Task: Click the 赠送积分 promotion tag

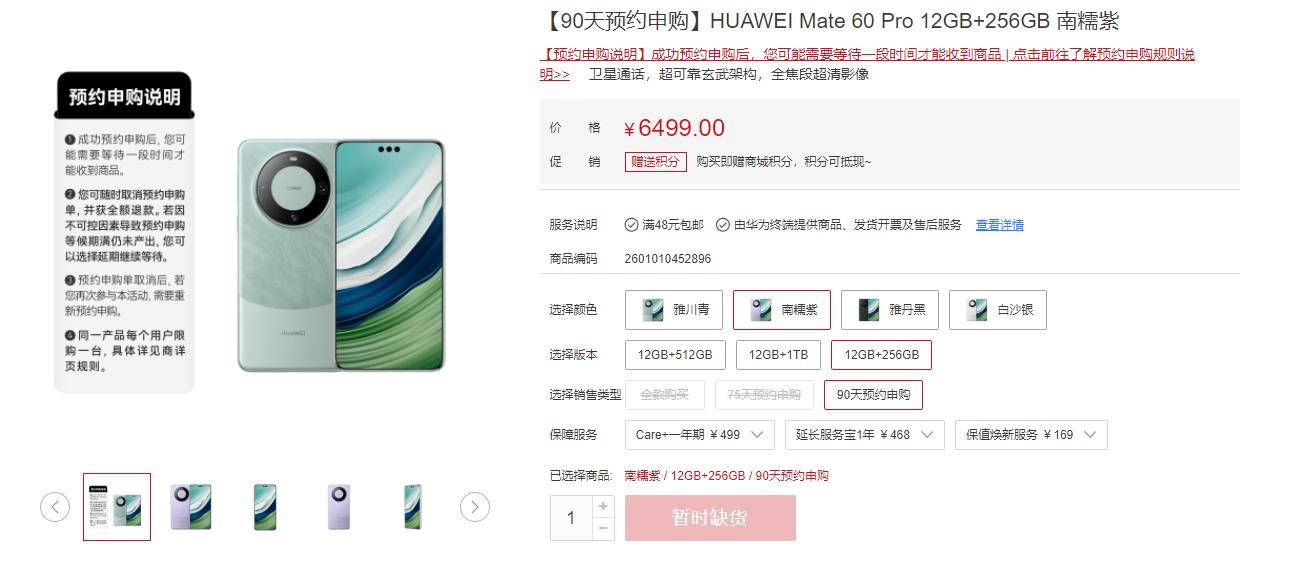Action: (x=656, y=162)
